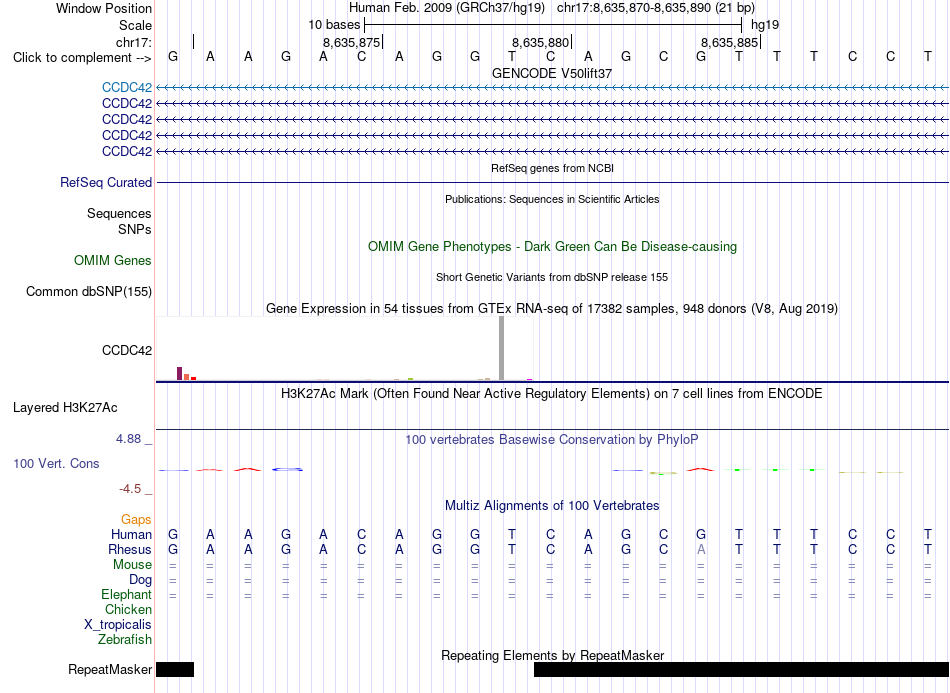The image size is (950, 693).
Task: Click the short black RepeatMasker block
Action: click(175, 669)
